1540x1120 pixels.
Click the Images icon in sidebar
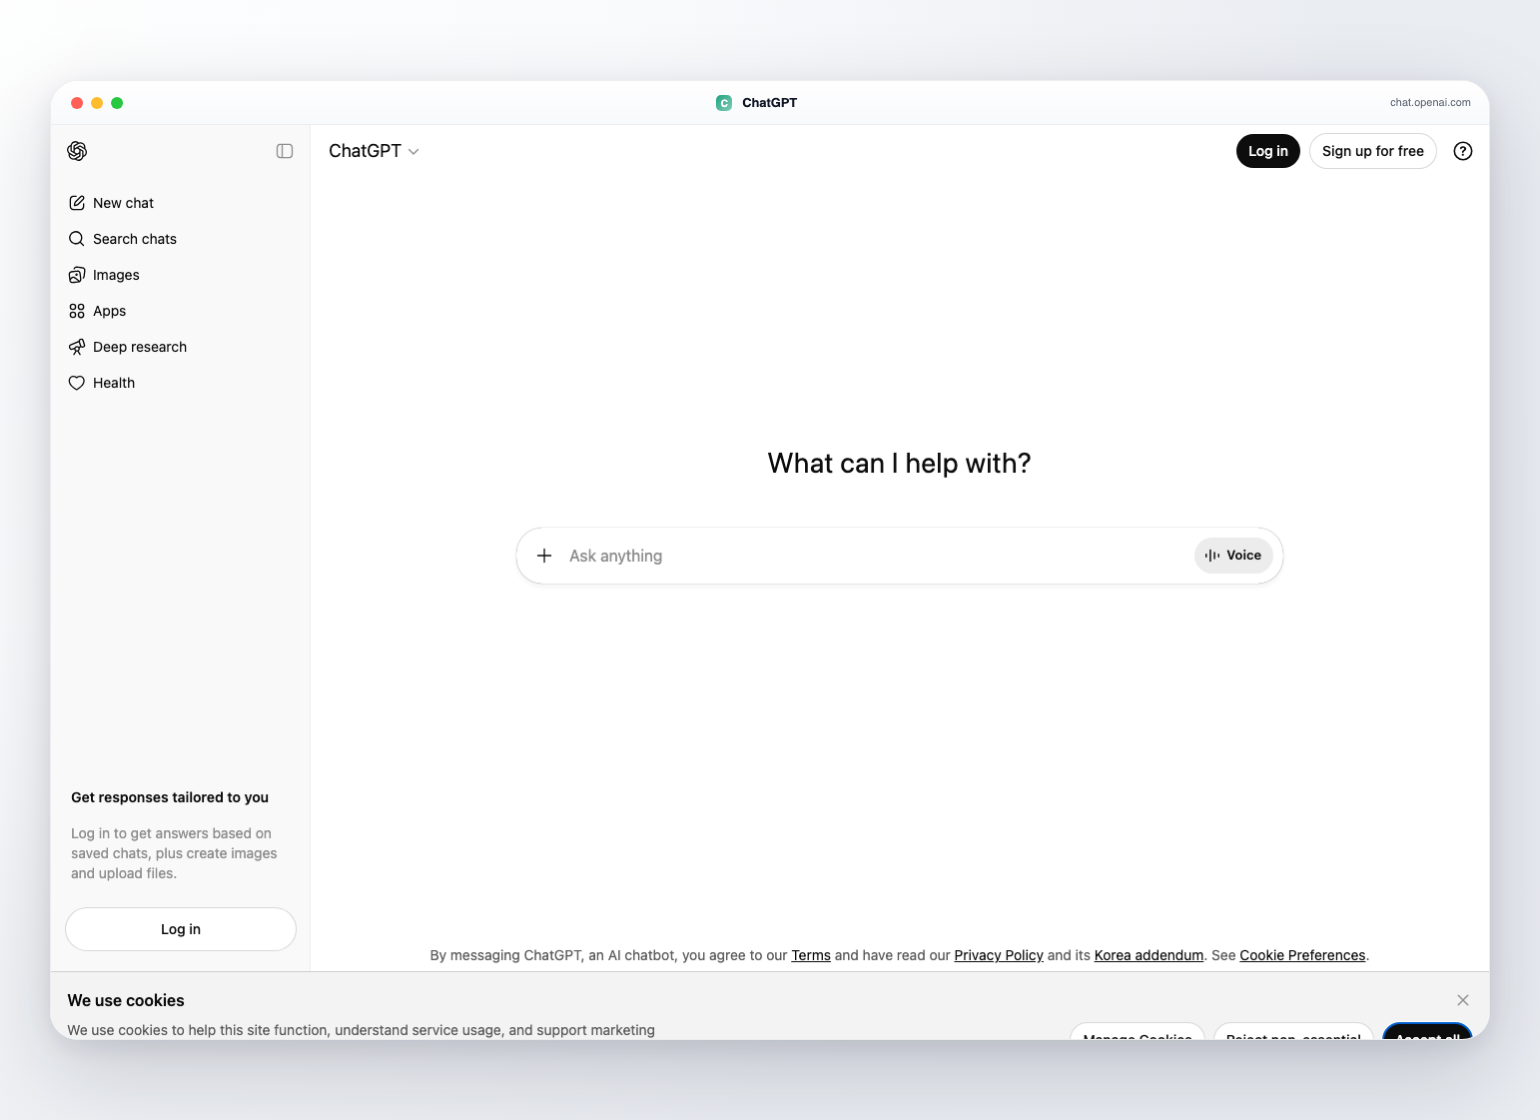[77, 275]
